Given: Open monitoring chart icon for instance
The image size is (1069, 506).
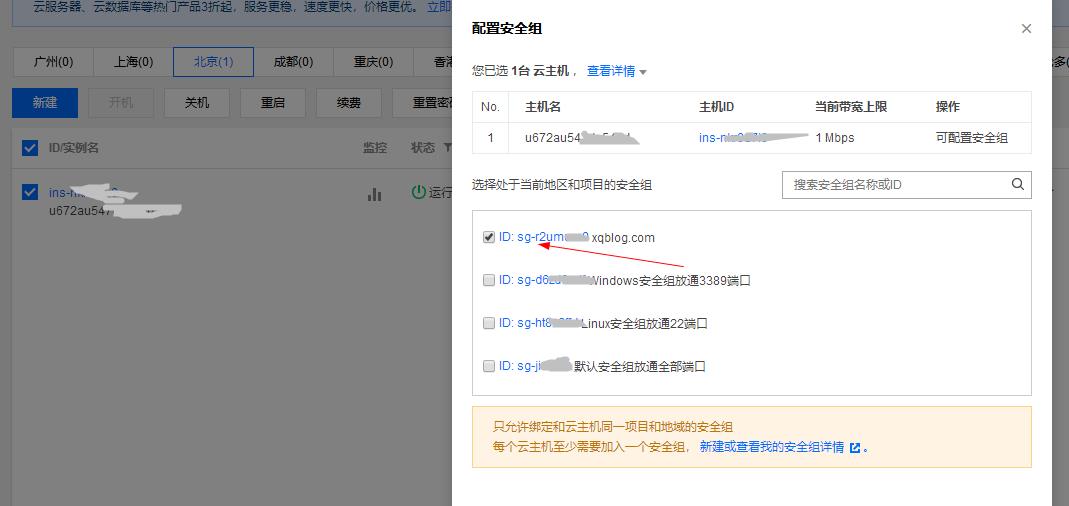Looking at the screenshot, I should pyautogui.click(x=374, y=194).
